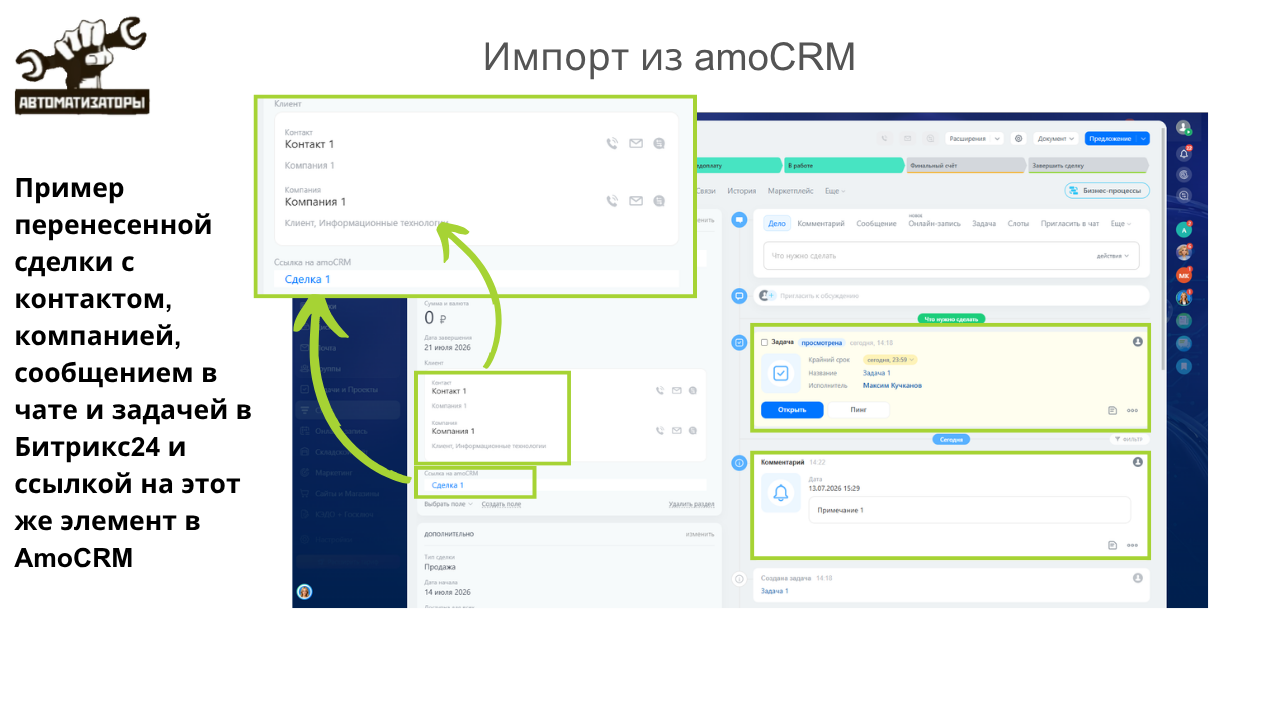Open the действия dropdown in the activity input
Screen dimensions: 1280x720
pyautogui.click(x=1113, y=256)
